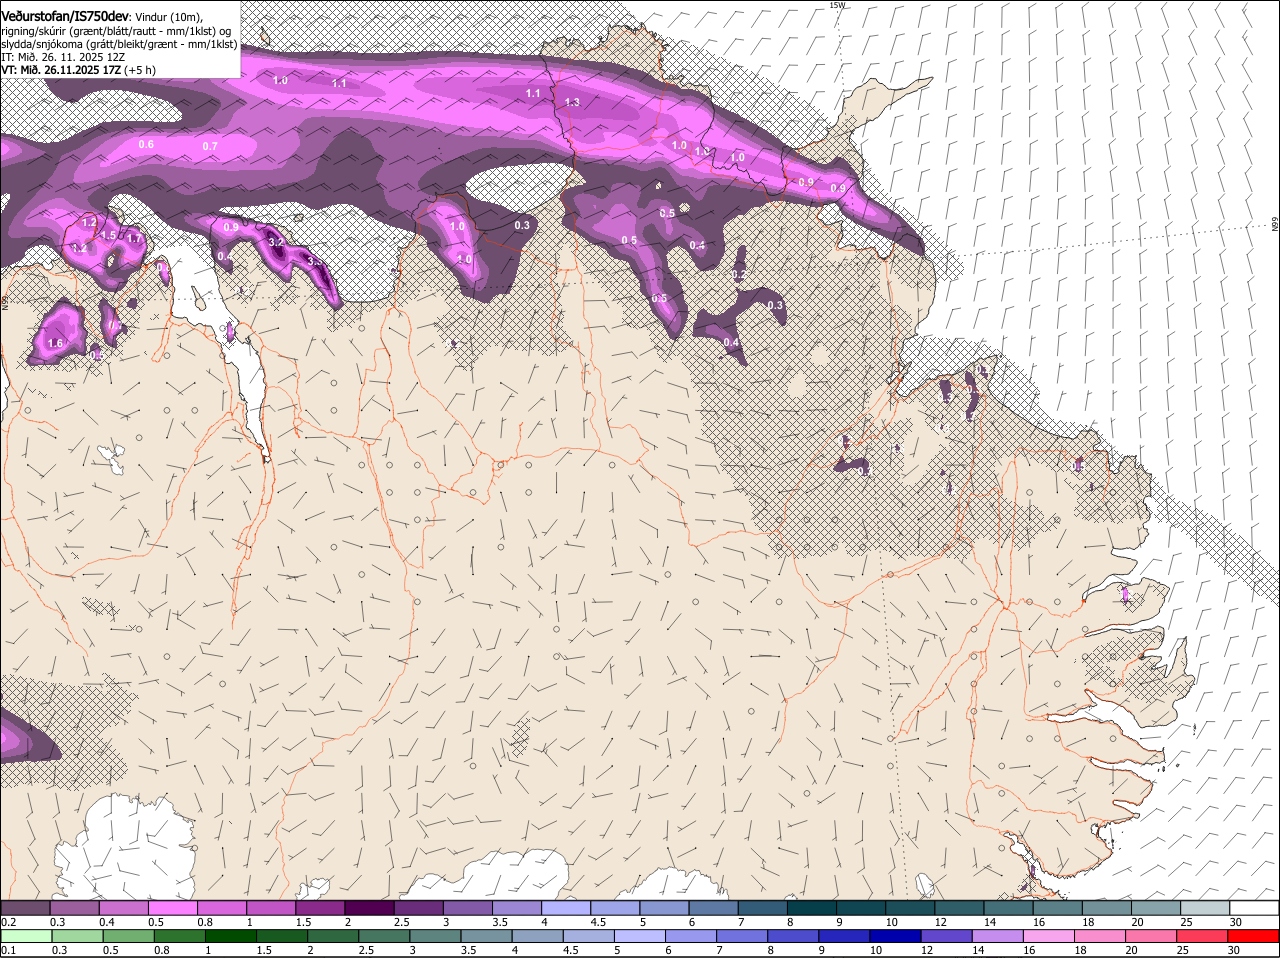
Task: Click the top-row swatch between 12 and 14
Action: click(x=959, y=908)
